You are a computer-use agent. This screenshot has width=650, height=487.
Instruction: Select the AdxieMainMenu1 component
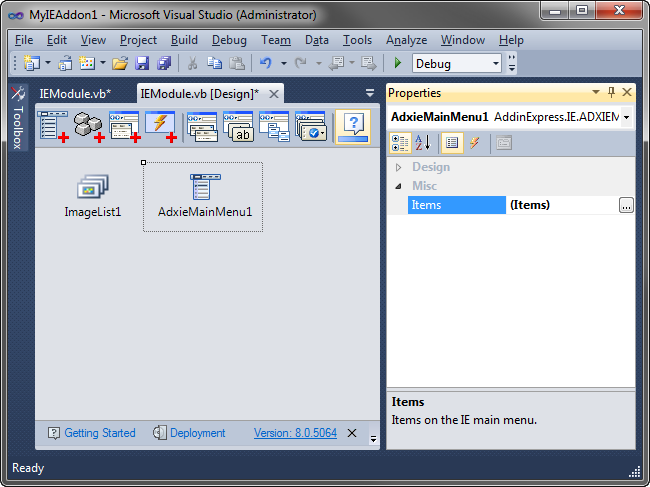point(203,197)
